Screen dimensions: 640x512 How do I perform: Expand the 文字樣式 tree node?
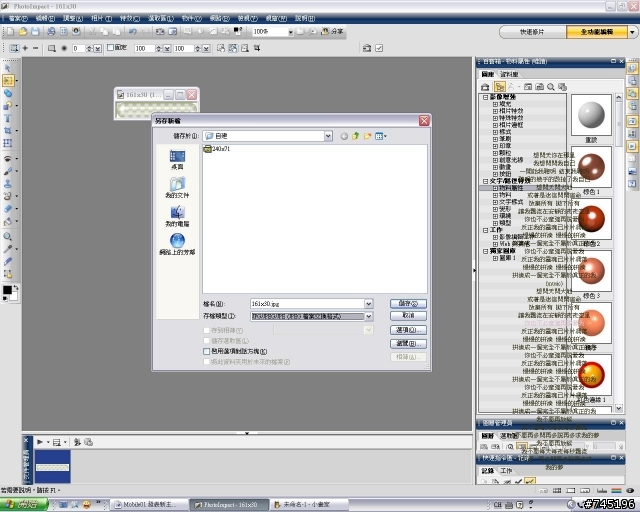pyautogui.click(x=495, y=202)
